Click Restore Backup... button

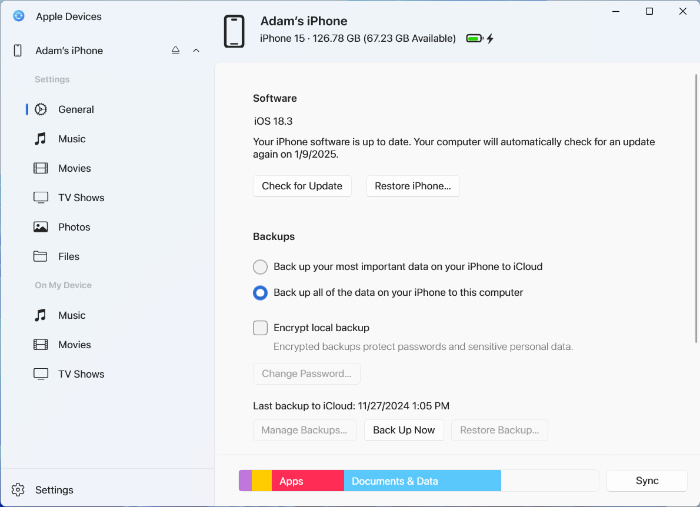click(x=500, y=430)
